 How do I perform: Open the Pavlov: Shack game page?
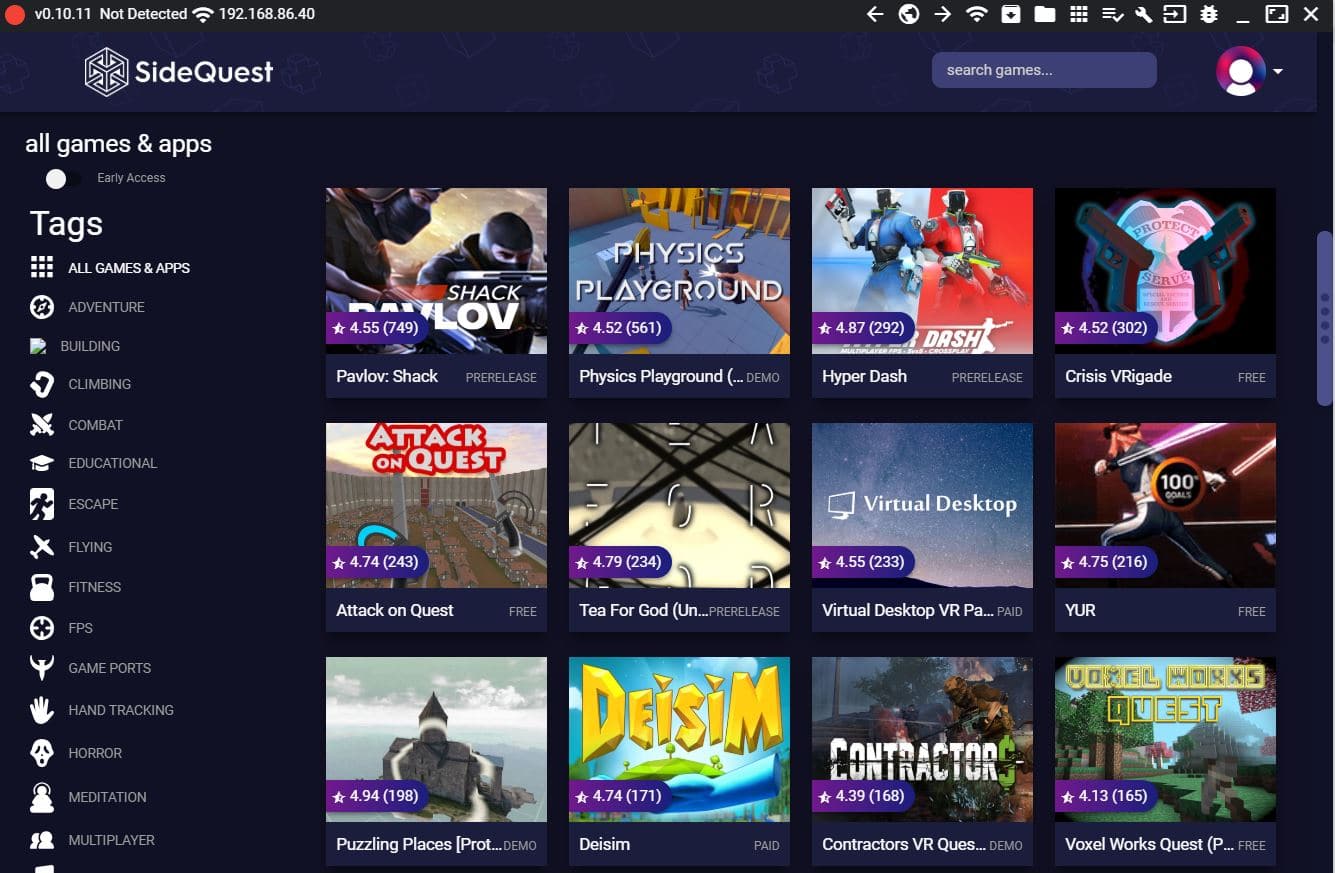(436, 270)
